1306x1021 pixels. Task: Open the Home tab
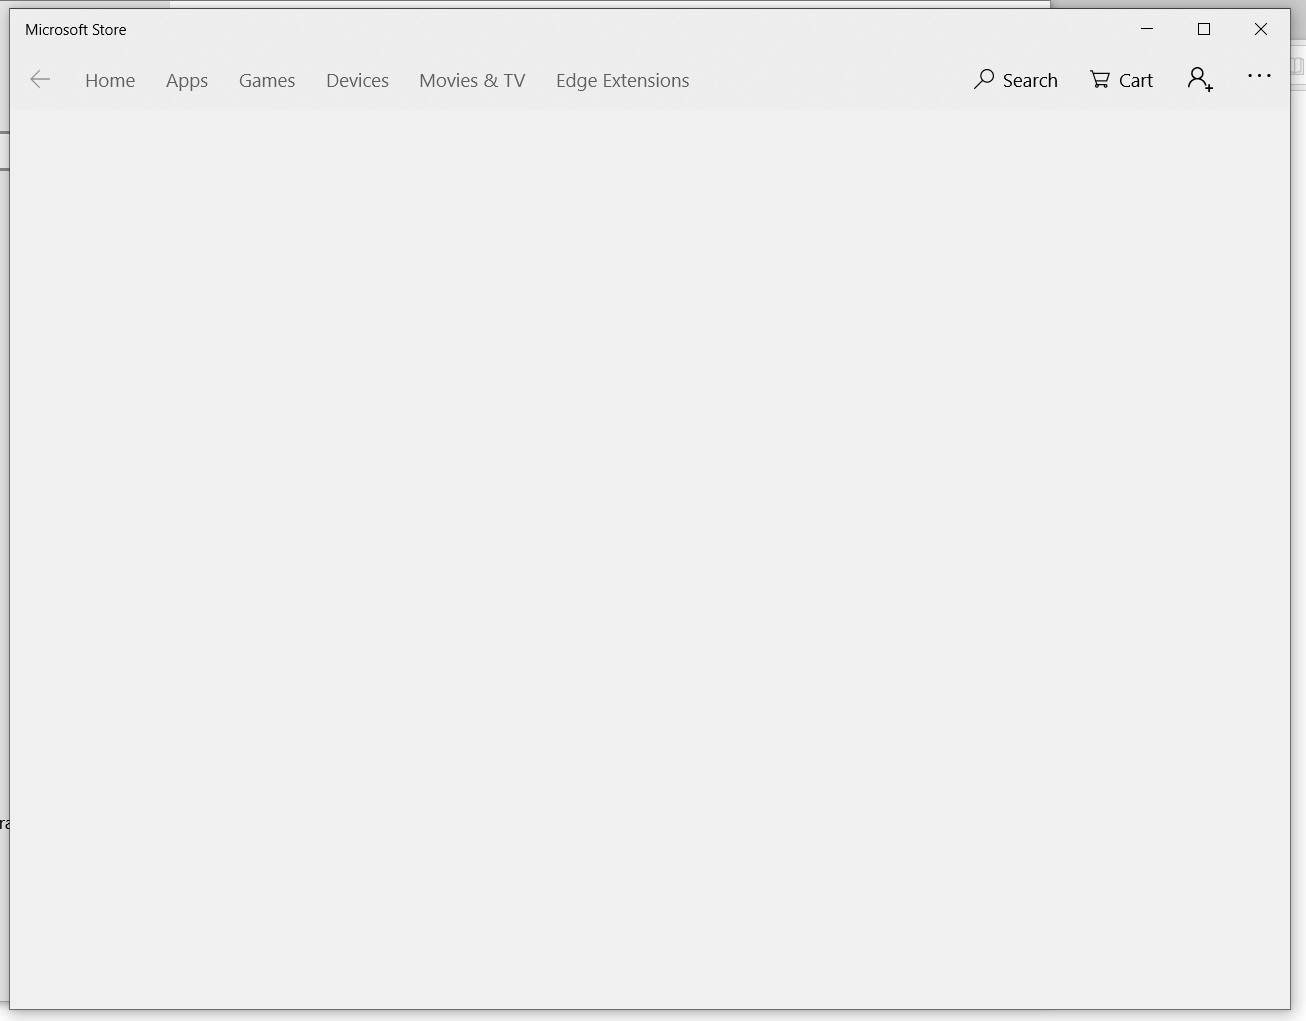pos(110,81)
